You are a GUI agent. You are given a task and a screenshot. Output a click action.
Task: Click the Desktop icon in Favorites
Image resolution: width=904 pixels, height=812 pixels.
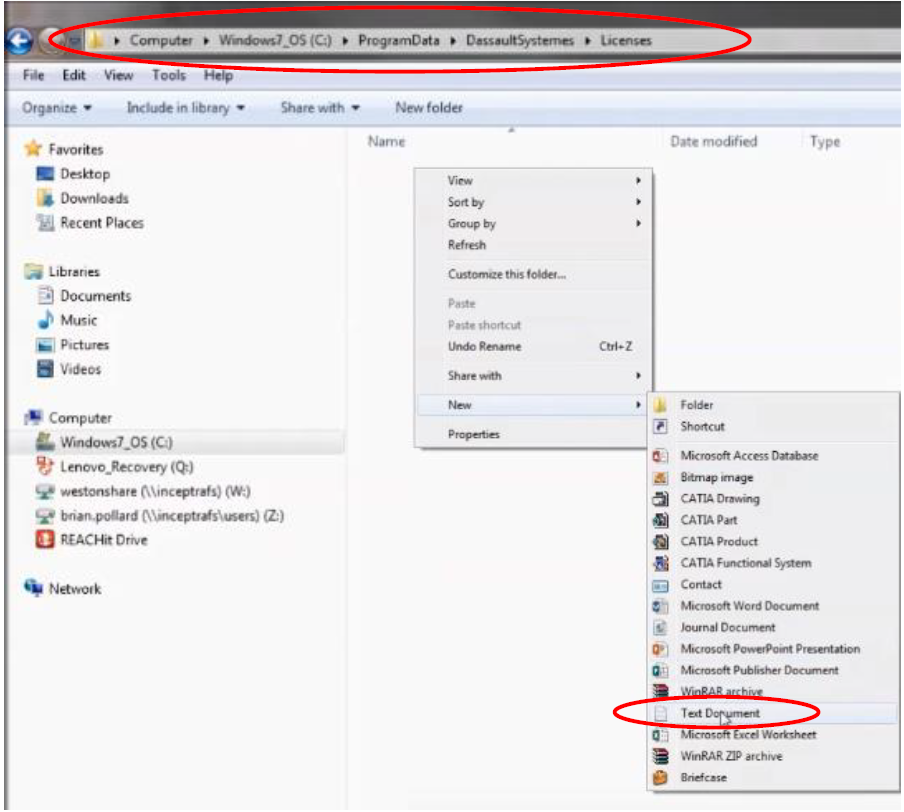coord(45,174)
